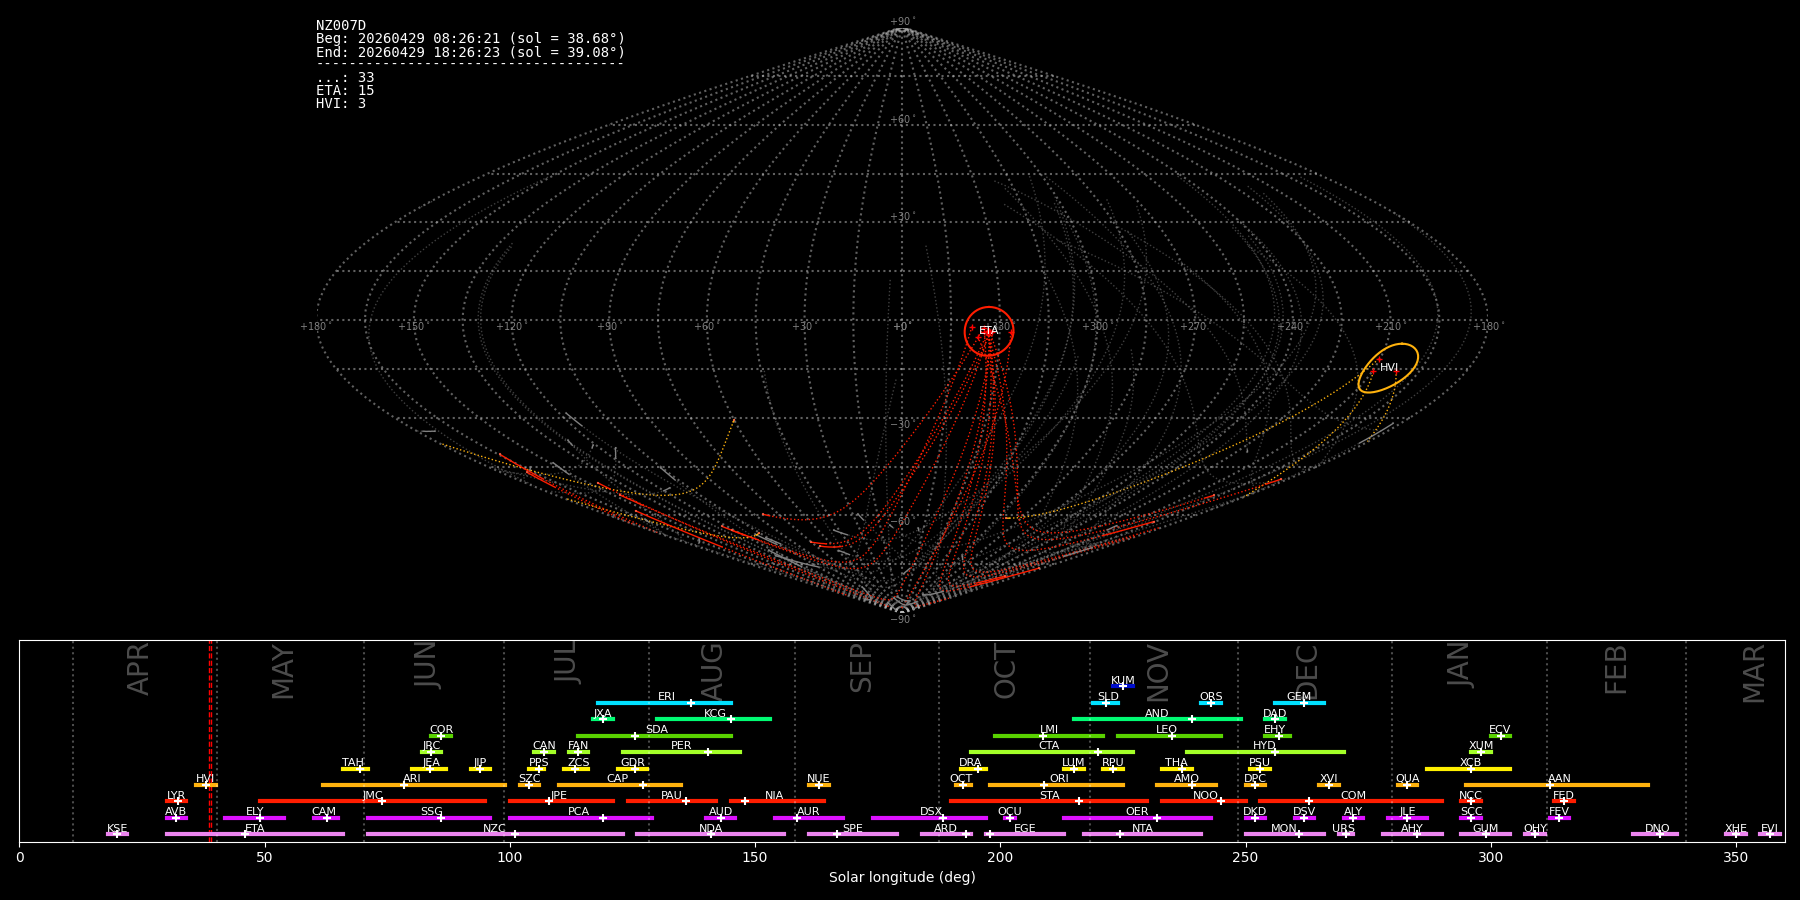
Task: Select the green AND shower bar
Action: pyautogui.click(x=1157, y=719)
